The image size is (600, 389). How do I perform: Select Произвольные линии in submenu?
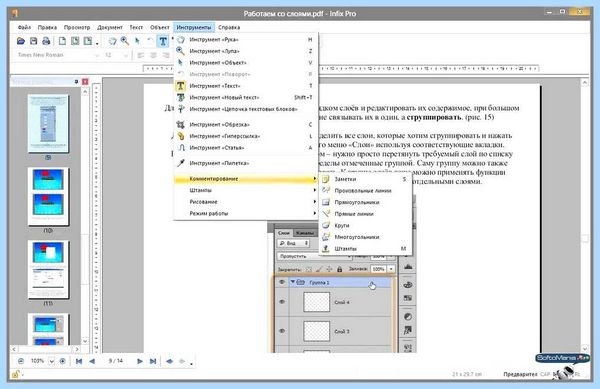365,190
